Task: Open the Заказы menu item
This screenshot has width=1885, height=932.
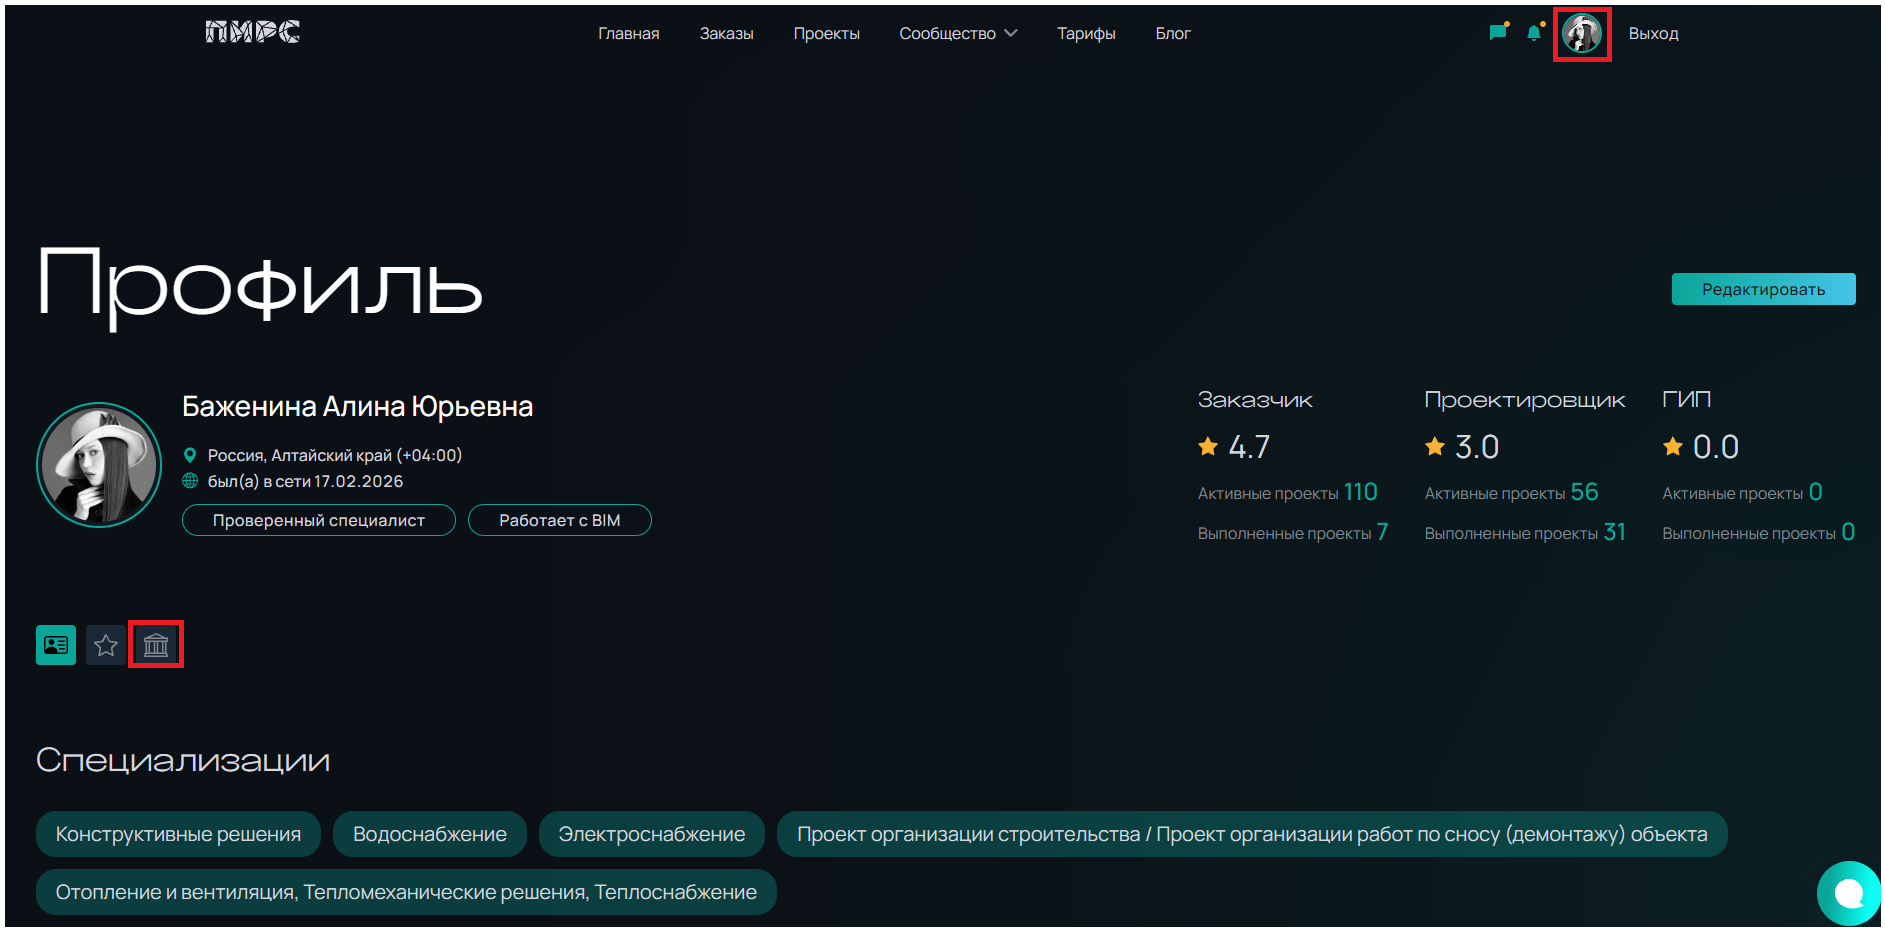Action: tap(726, 33)
